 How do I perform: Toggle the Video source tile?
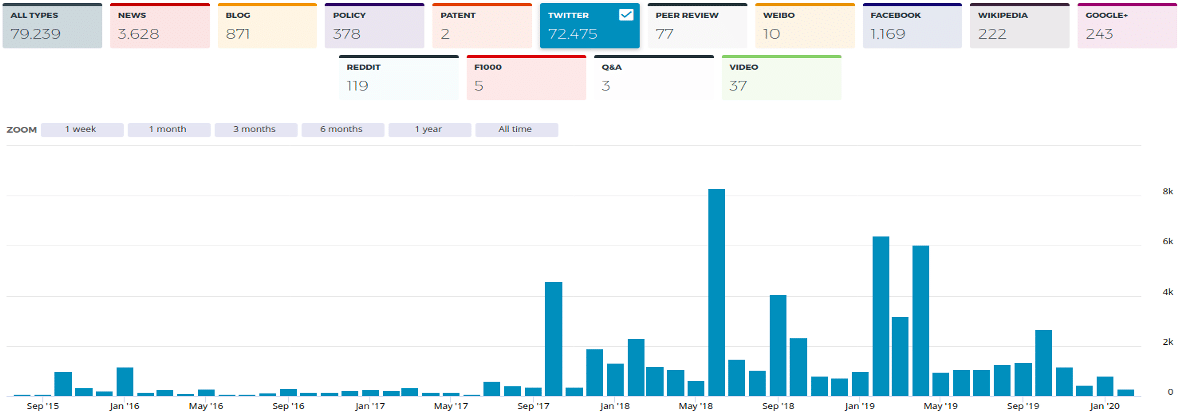click(x=781, y=79)
